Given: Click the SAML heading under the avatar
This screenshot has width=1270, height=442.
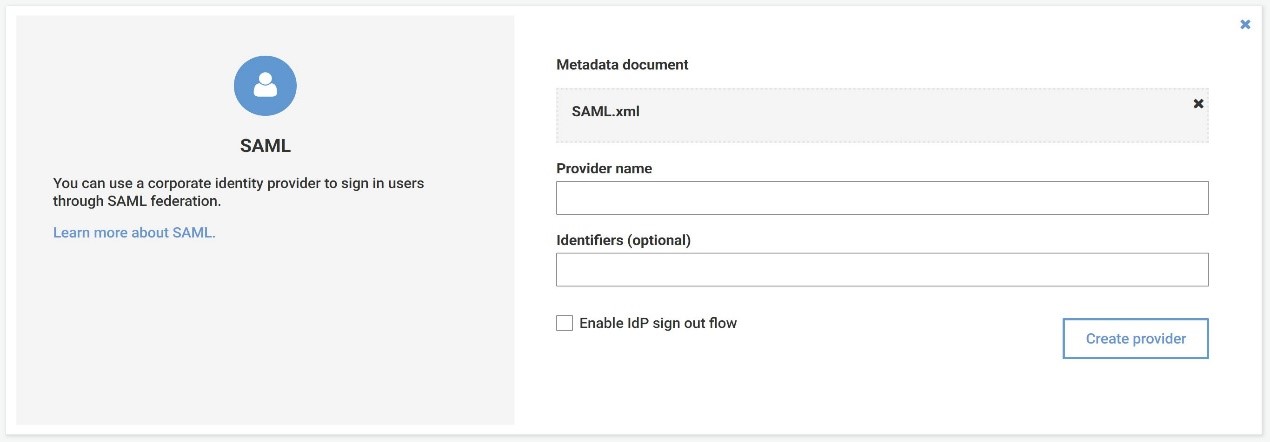Looking at the screenshot, I should [x=265, y=146].
